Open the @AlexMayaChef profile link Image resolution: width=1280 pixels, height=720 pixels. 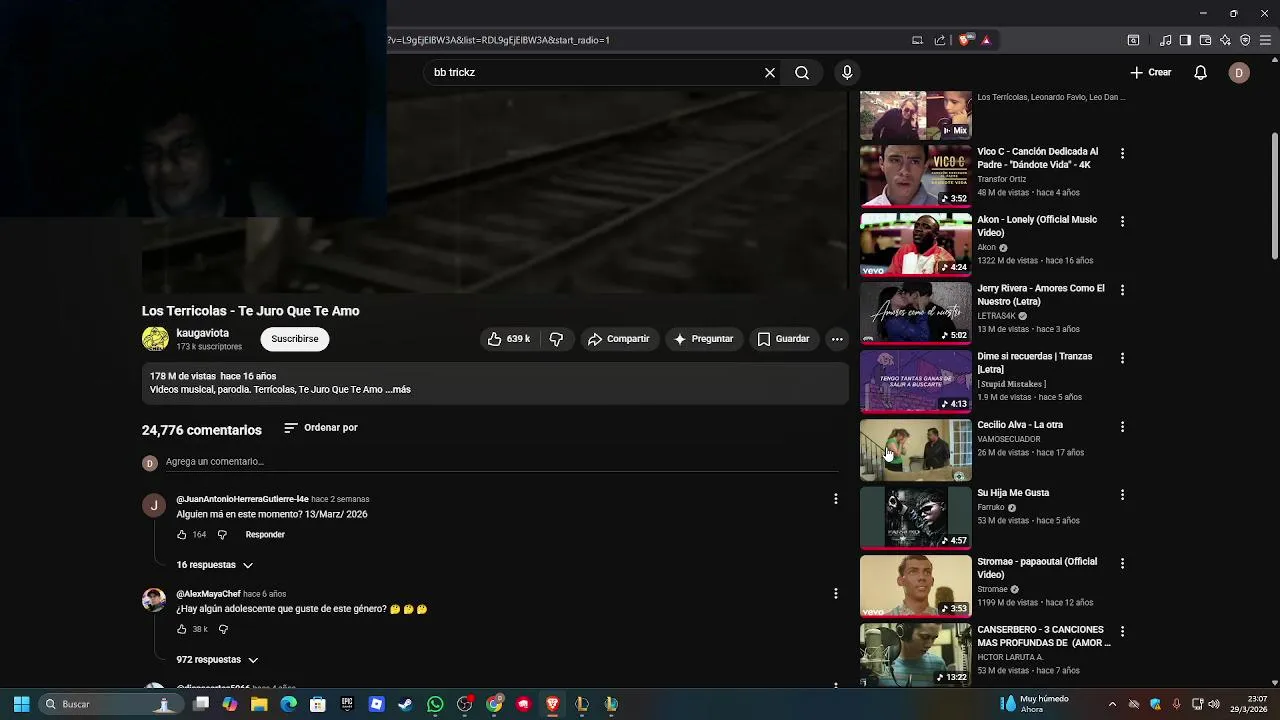click(x=209, y=594)
